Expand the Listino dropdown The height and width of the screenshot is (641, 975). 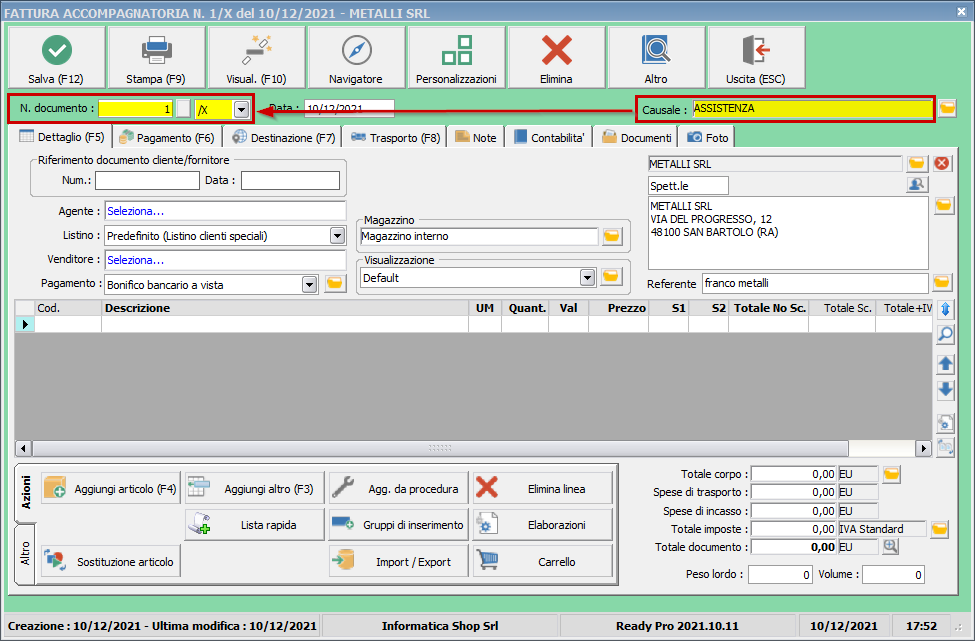click(x=337, y=236)
